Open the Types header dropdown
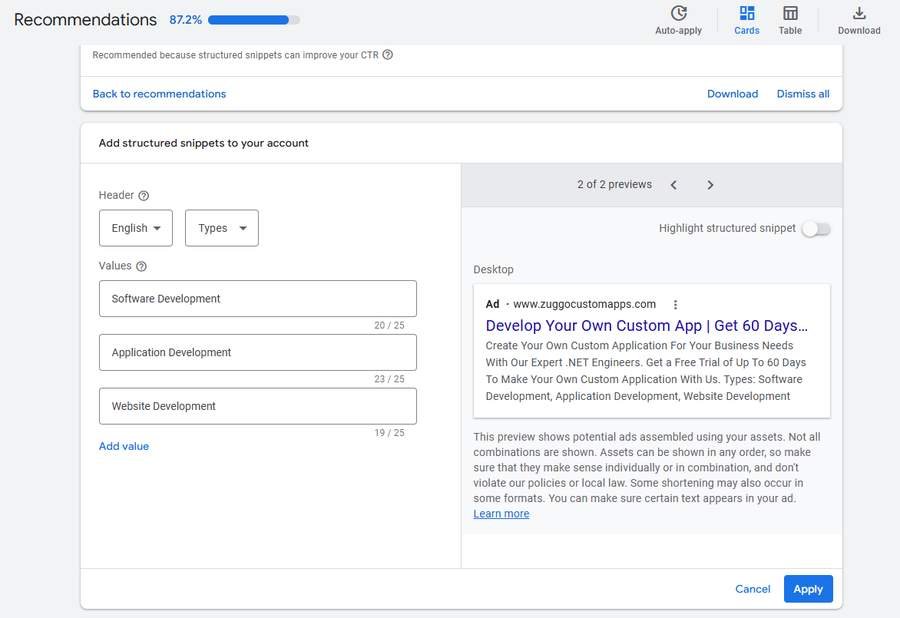Image resolution: width=900 pixels, height=618 pixels. (x=222, y=228)
